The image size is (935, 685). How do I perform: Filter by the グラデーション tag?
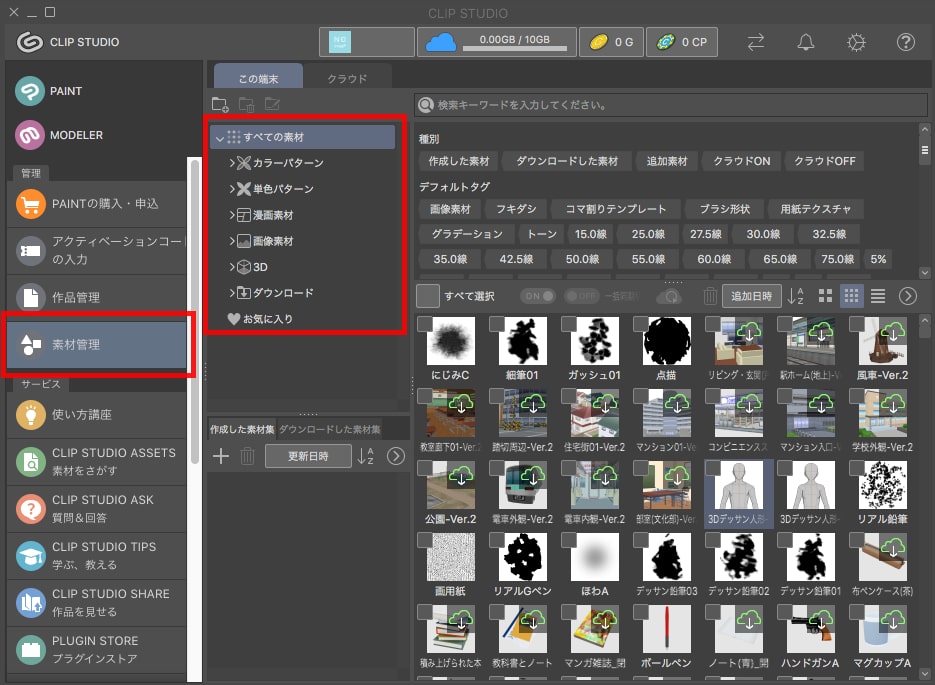click(x=467, y=234)
